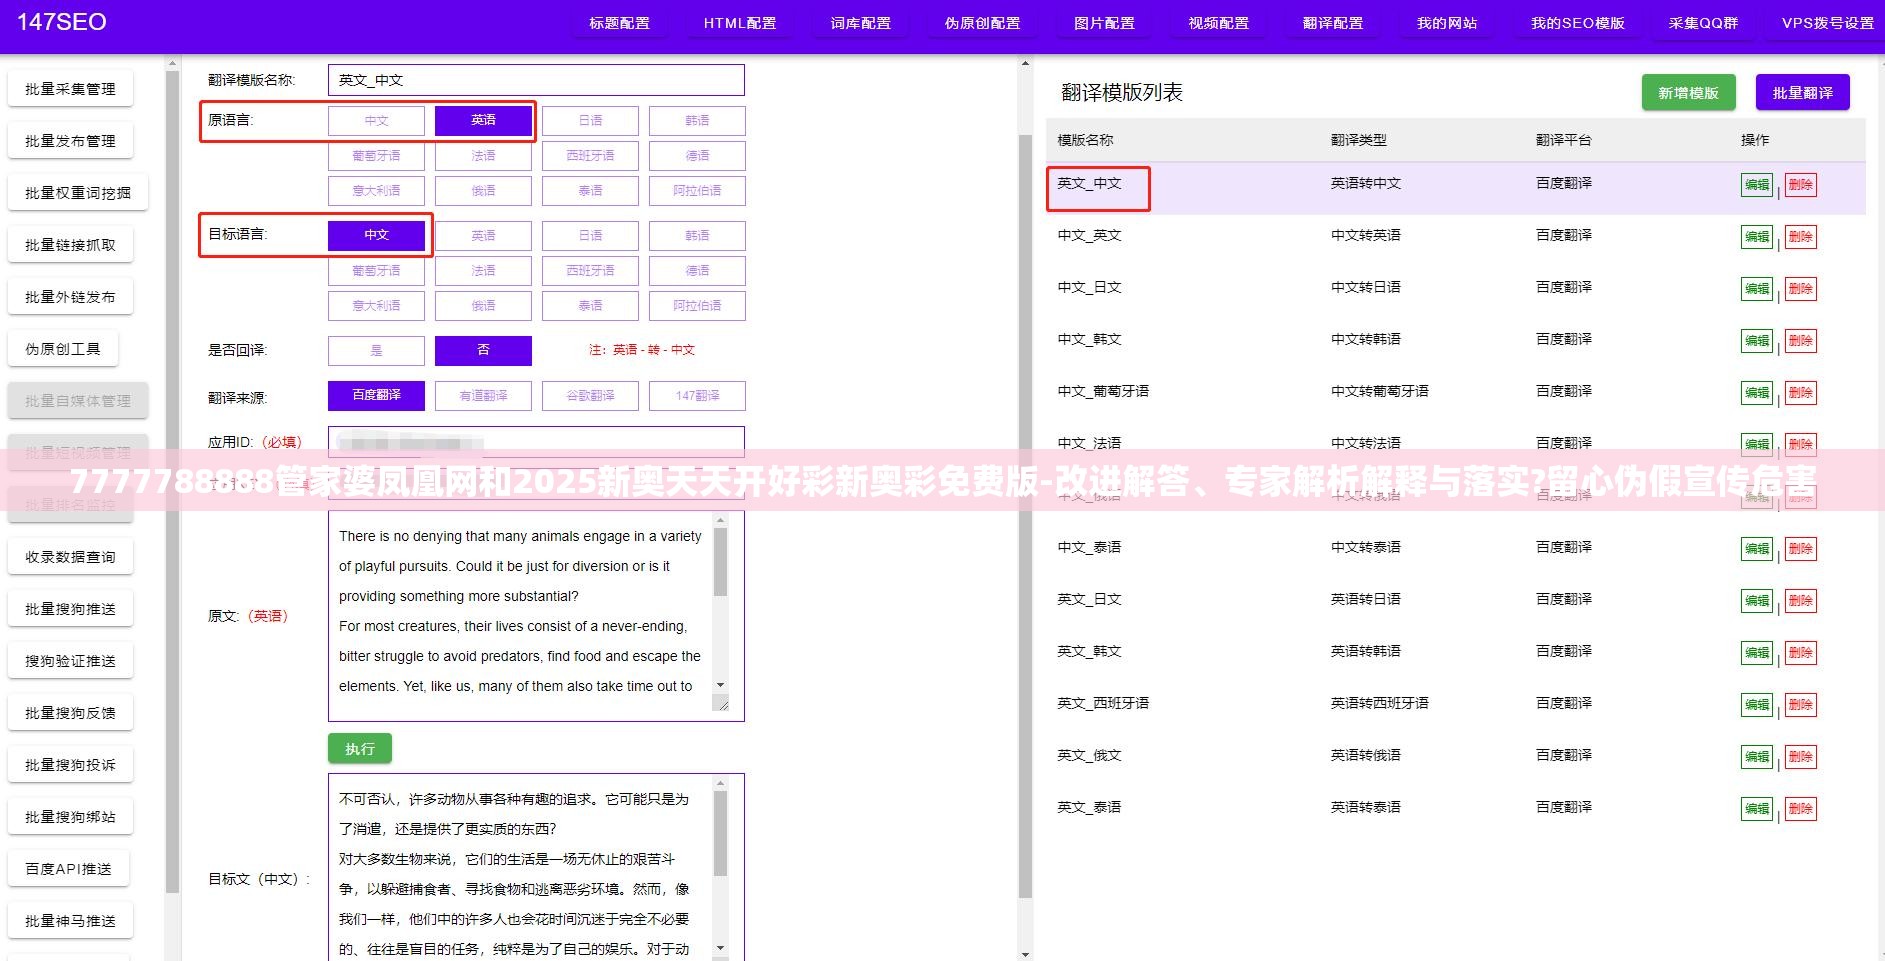Select 谷歌翻译 as the translation source

tap(590, 396)
